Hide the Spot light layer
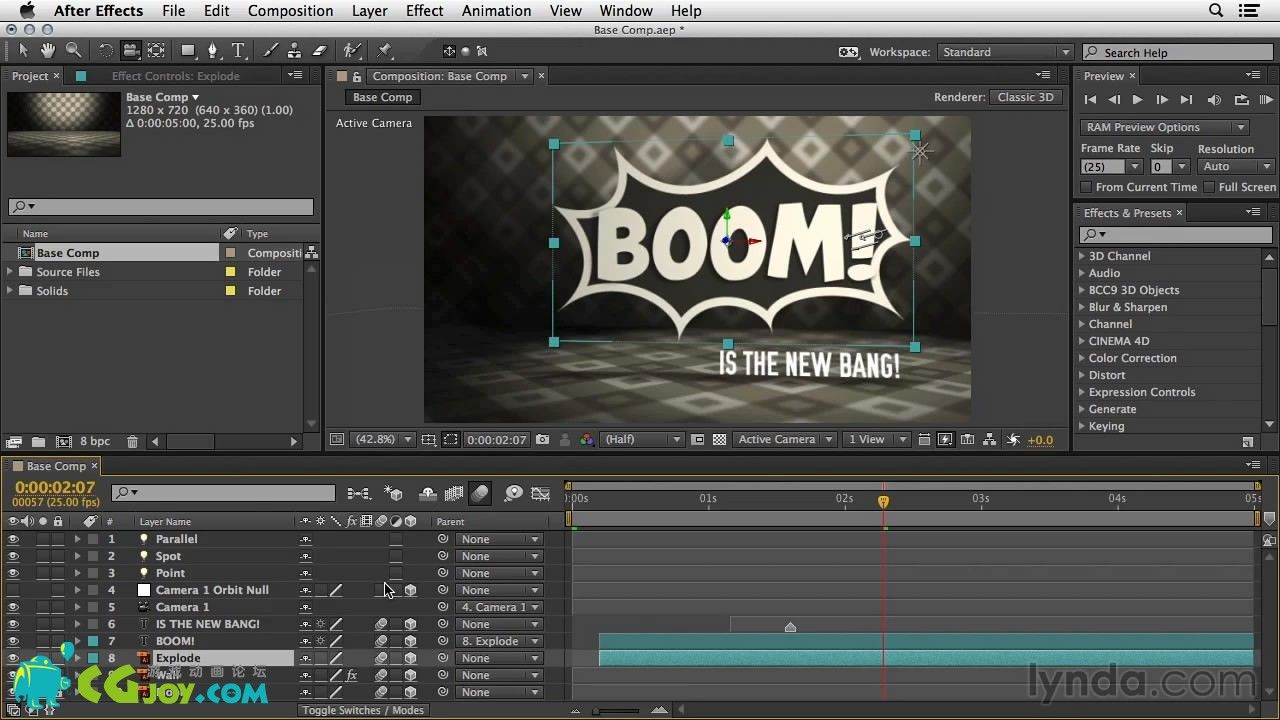Image resolution: width=1280 pixels, height=720 pixels. click(13, 556)
